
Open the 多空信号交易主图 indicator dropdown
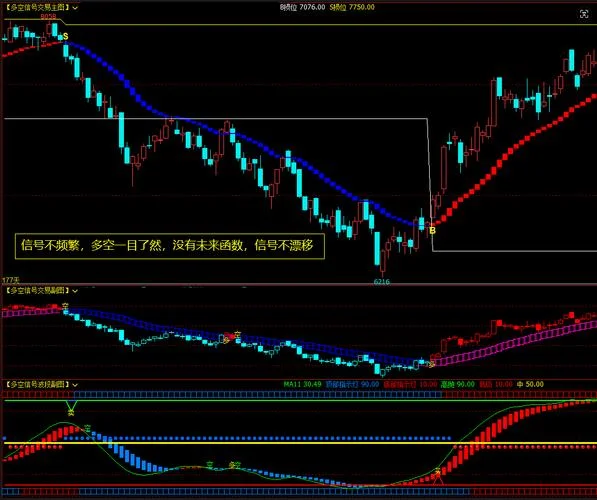tap(75, 8)
